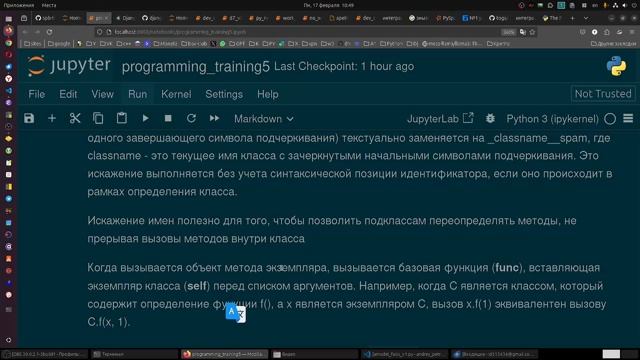Screen dimensions: 640x360
Task: Open the other bookmarks folder at right
Action: (x=613, y=43)
